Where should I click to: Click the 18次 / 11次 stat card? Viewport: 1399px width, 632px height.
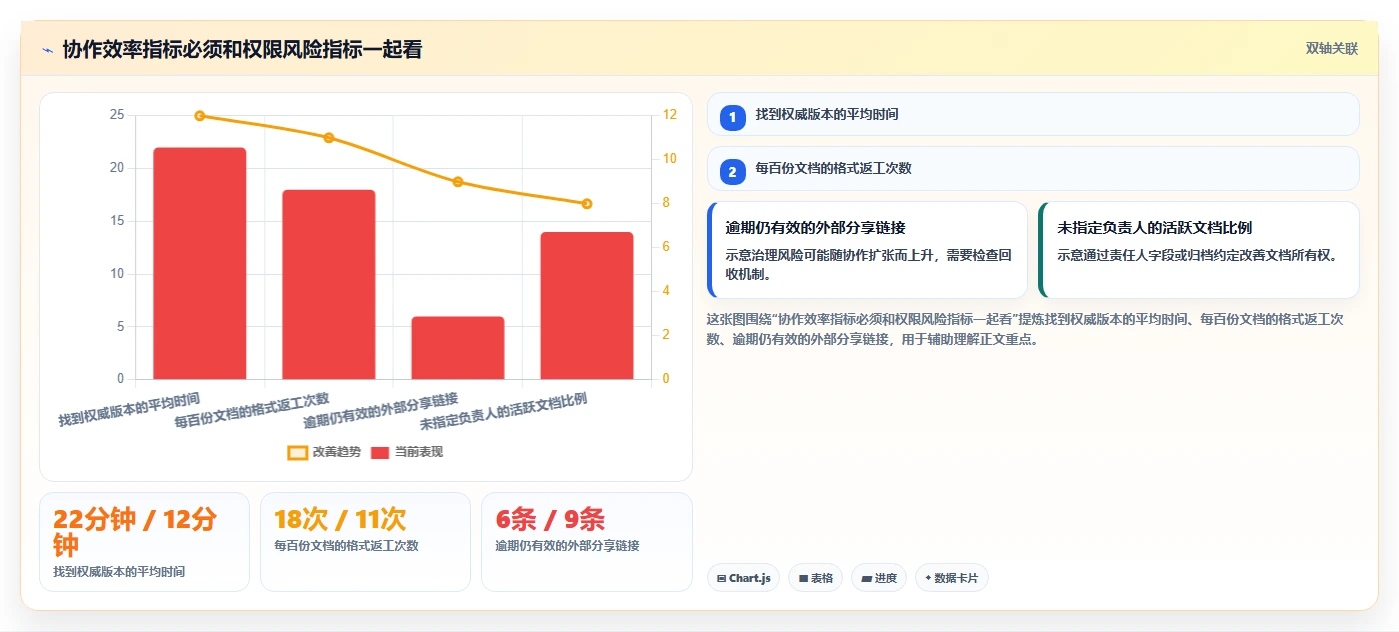click(x=365, y=542)
